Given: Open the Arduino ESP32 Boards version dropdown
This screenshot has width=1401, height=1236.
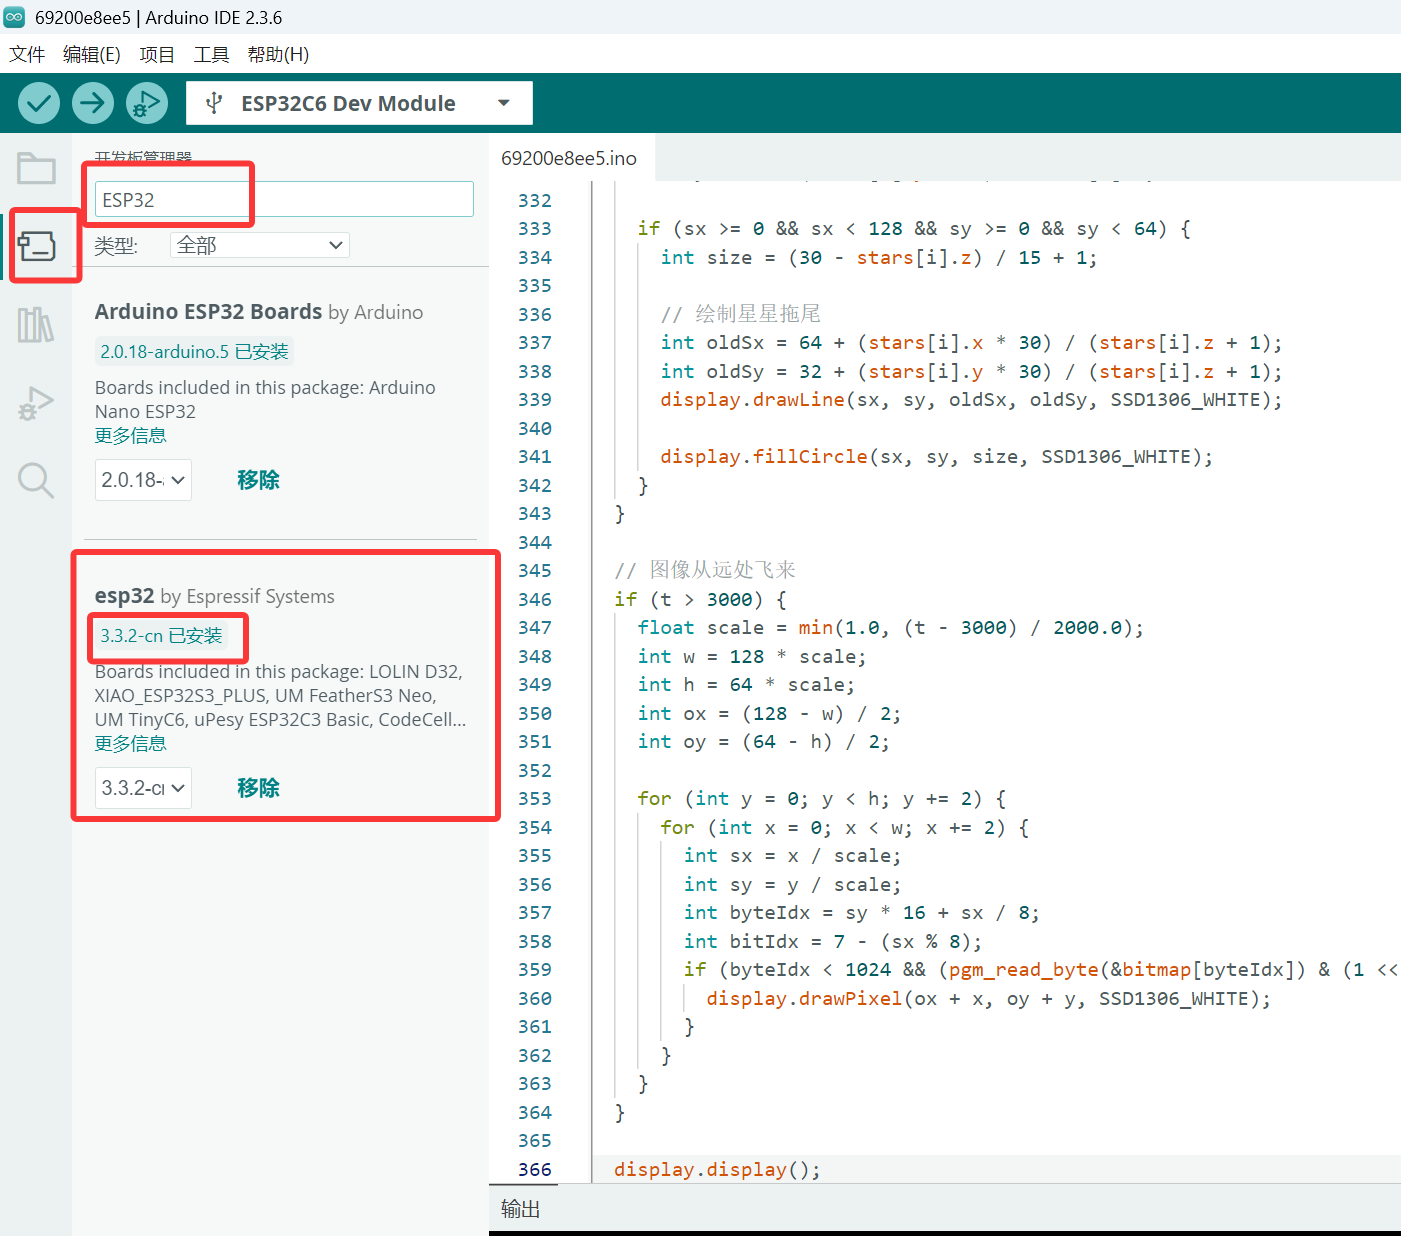Looking at the screenshot, I should (143, 480).
